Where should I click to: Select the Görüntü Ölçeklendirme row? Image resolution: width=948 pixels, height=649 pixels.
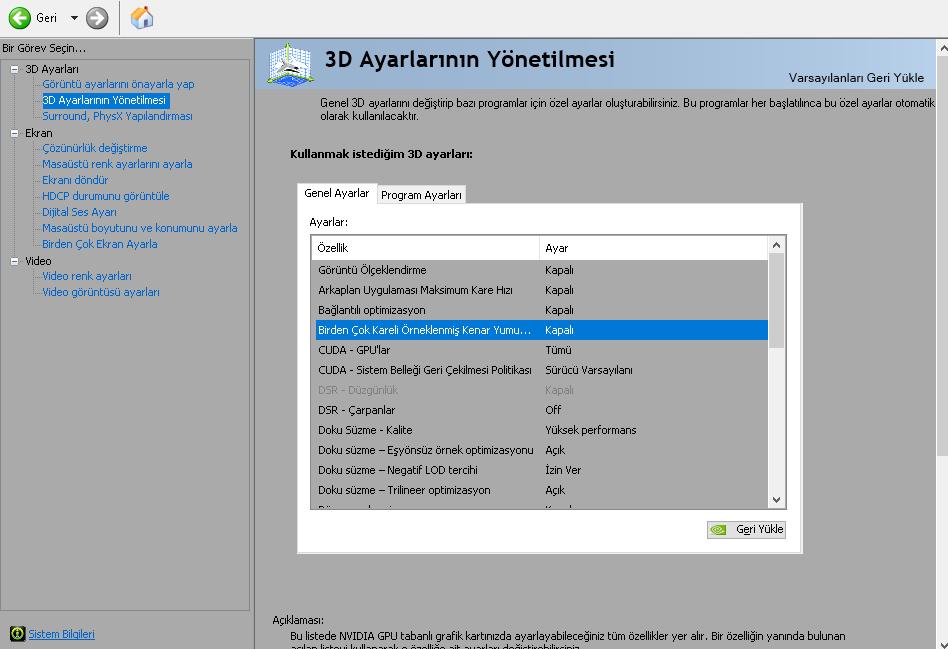pyautogui.click(x=540, y=270)
